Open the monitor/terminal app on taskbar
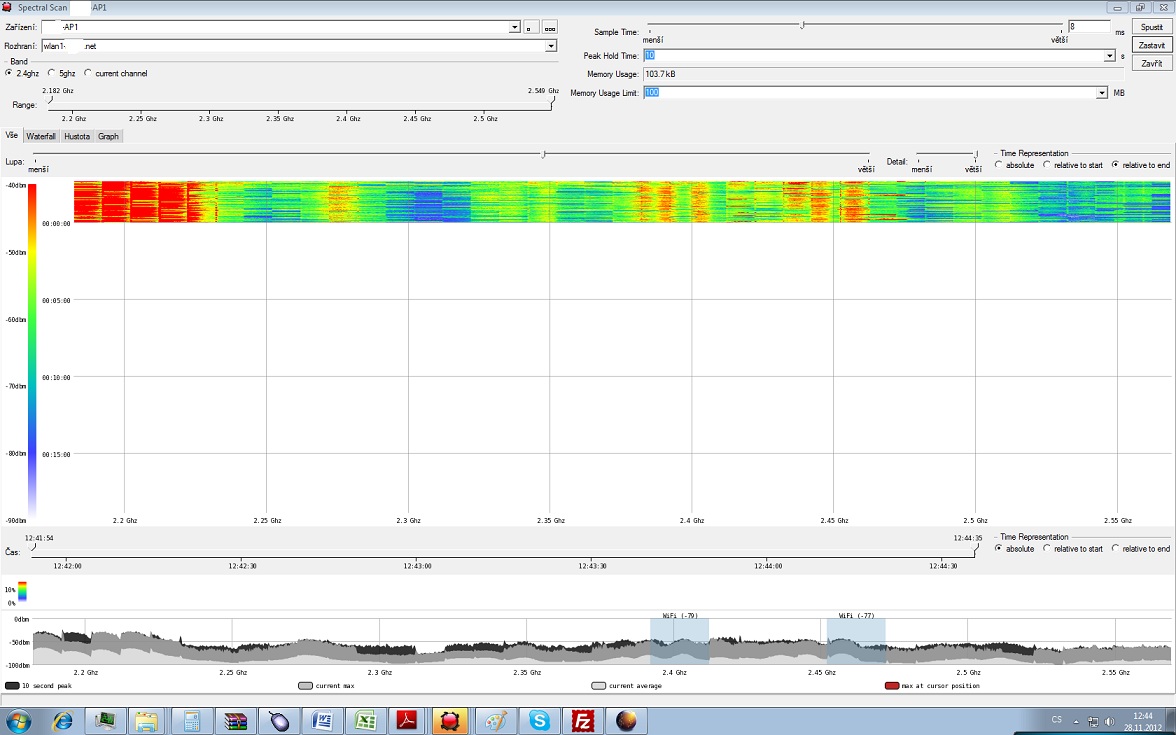This screenshot has height=735, width=1176. click(x=104, y=722)
